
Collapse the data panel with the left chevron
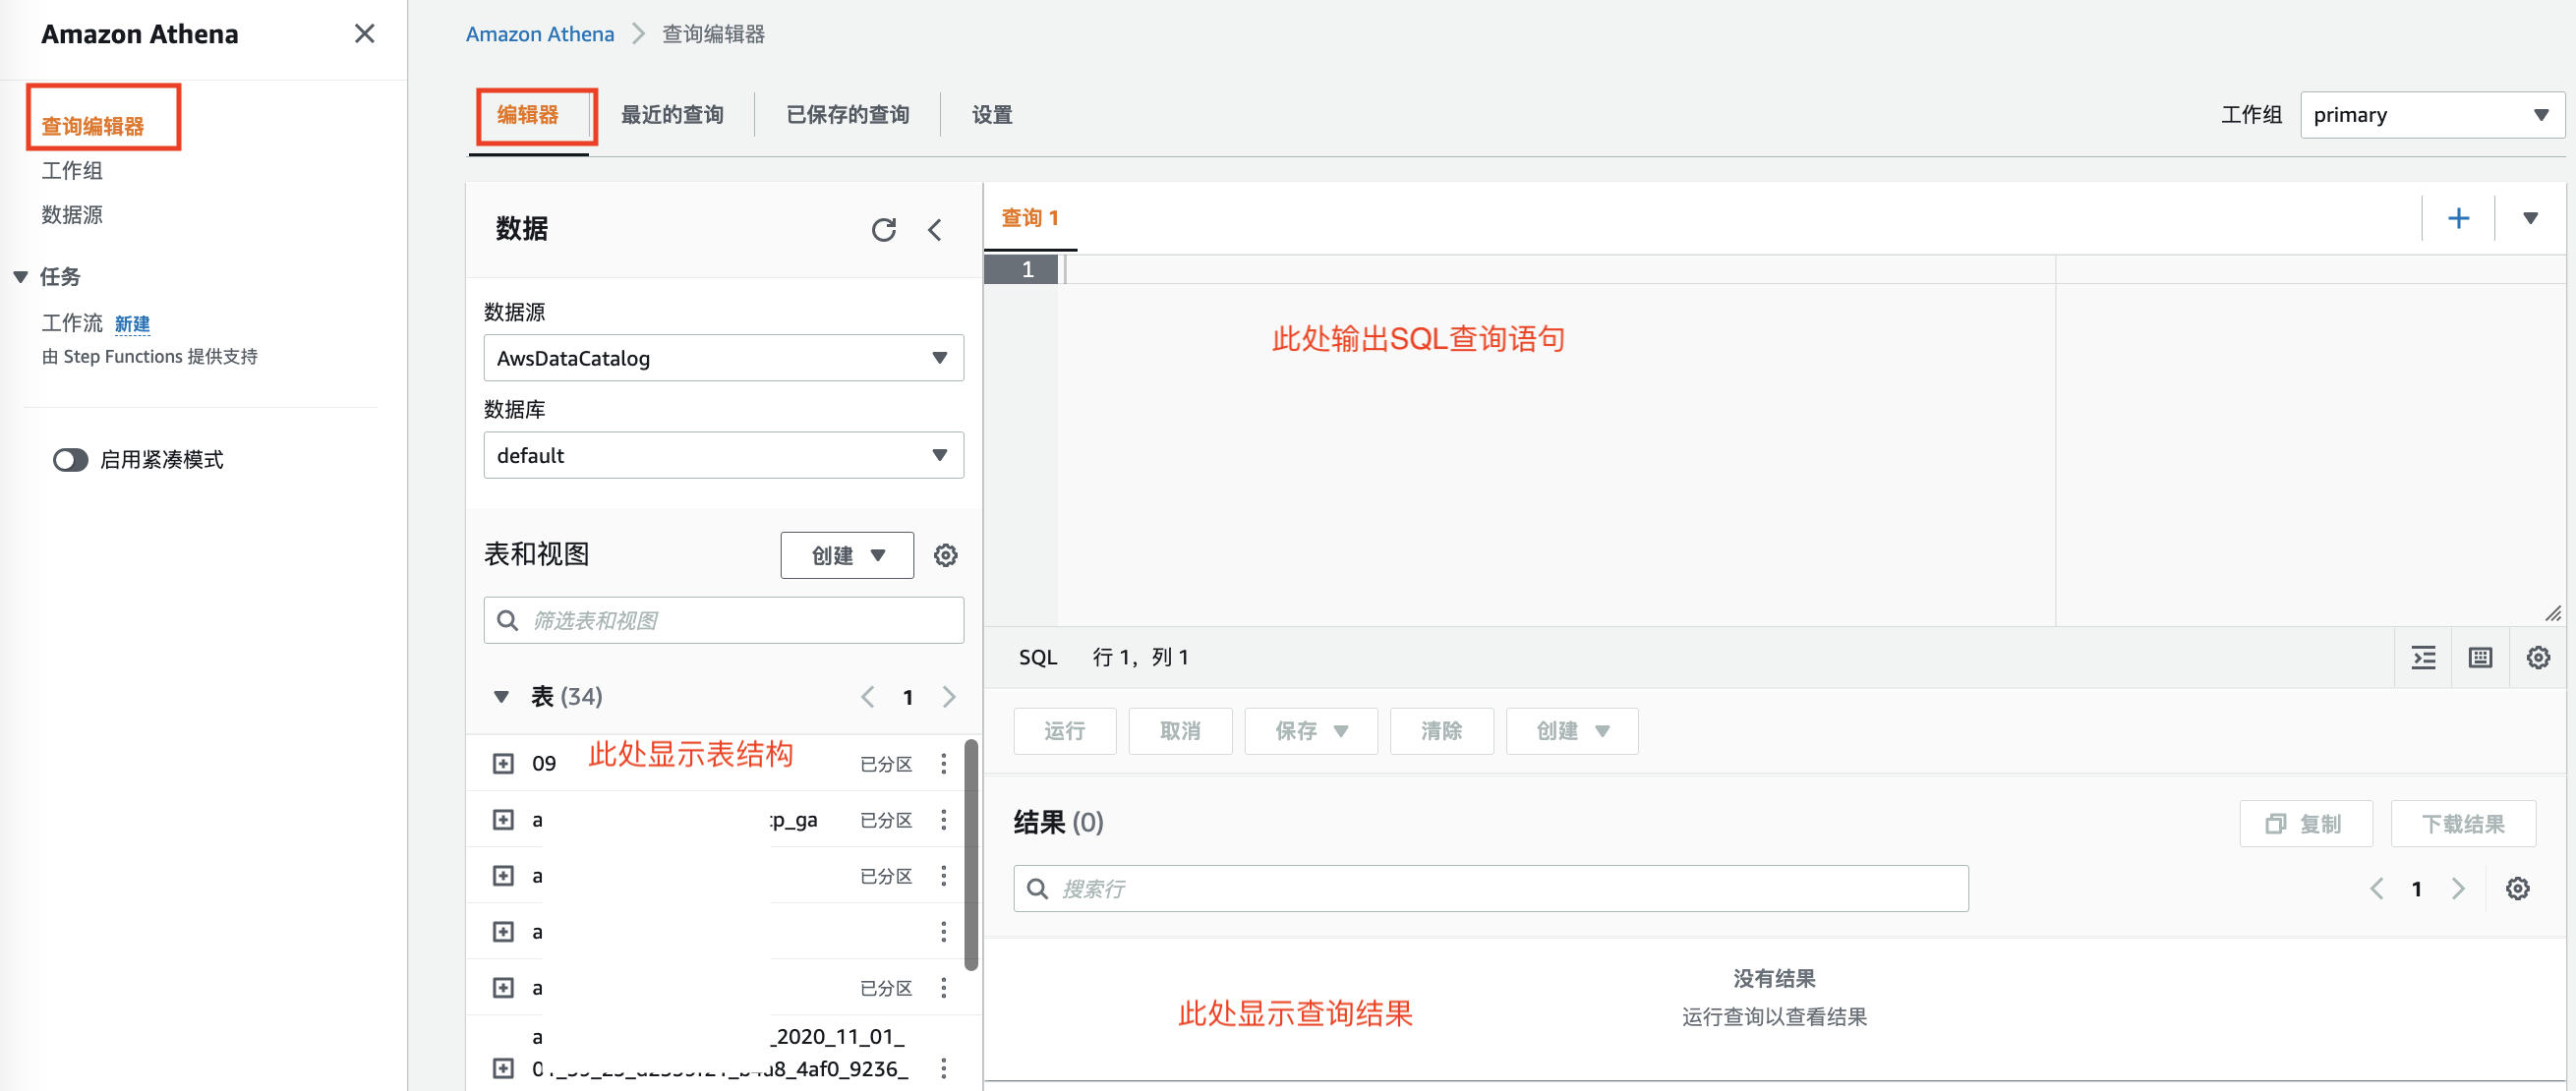coord(934,230)
